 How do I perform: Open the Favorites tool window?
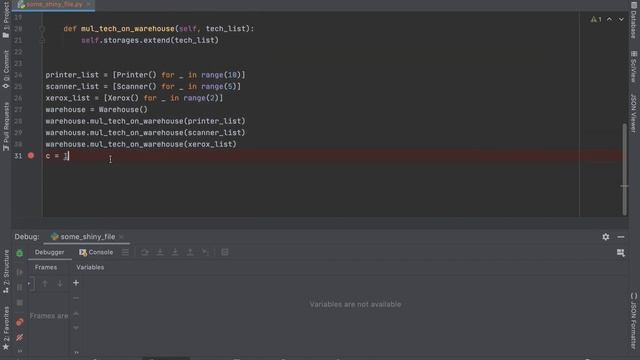[x=6, y=328]
